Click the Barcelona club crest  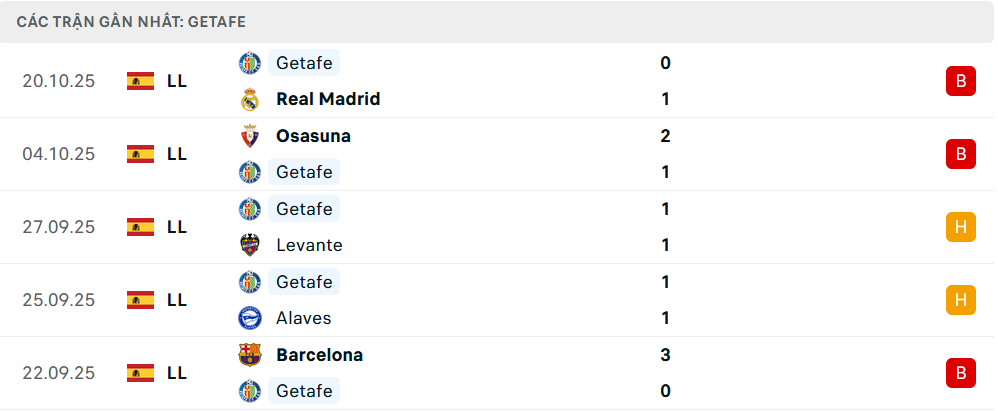coord(250,355)
